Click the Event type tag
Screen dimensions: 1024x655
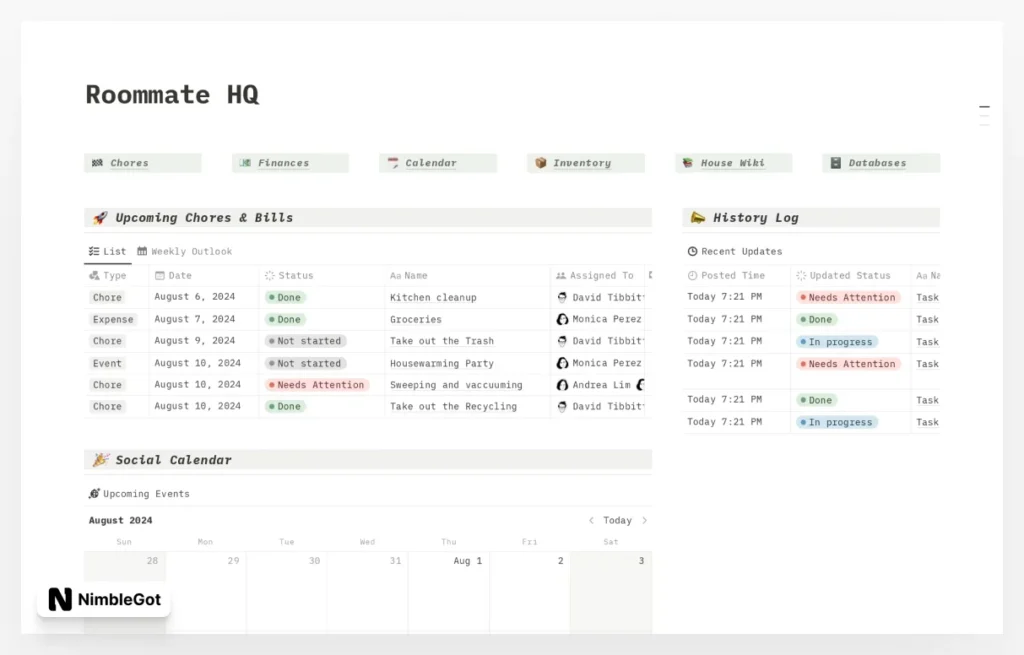107,363
